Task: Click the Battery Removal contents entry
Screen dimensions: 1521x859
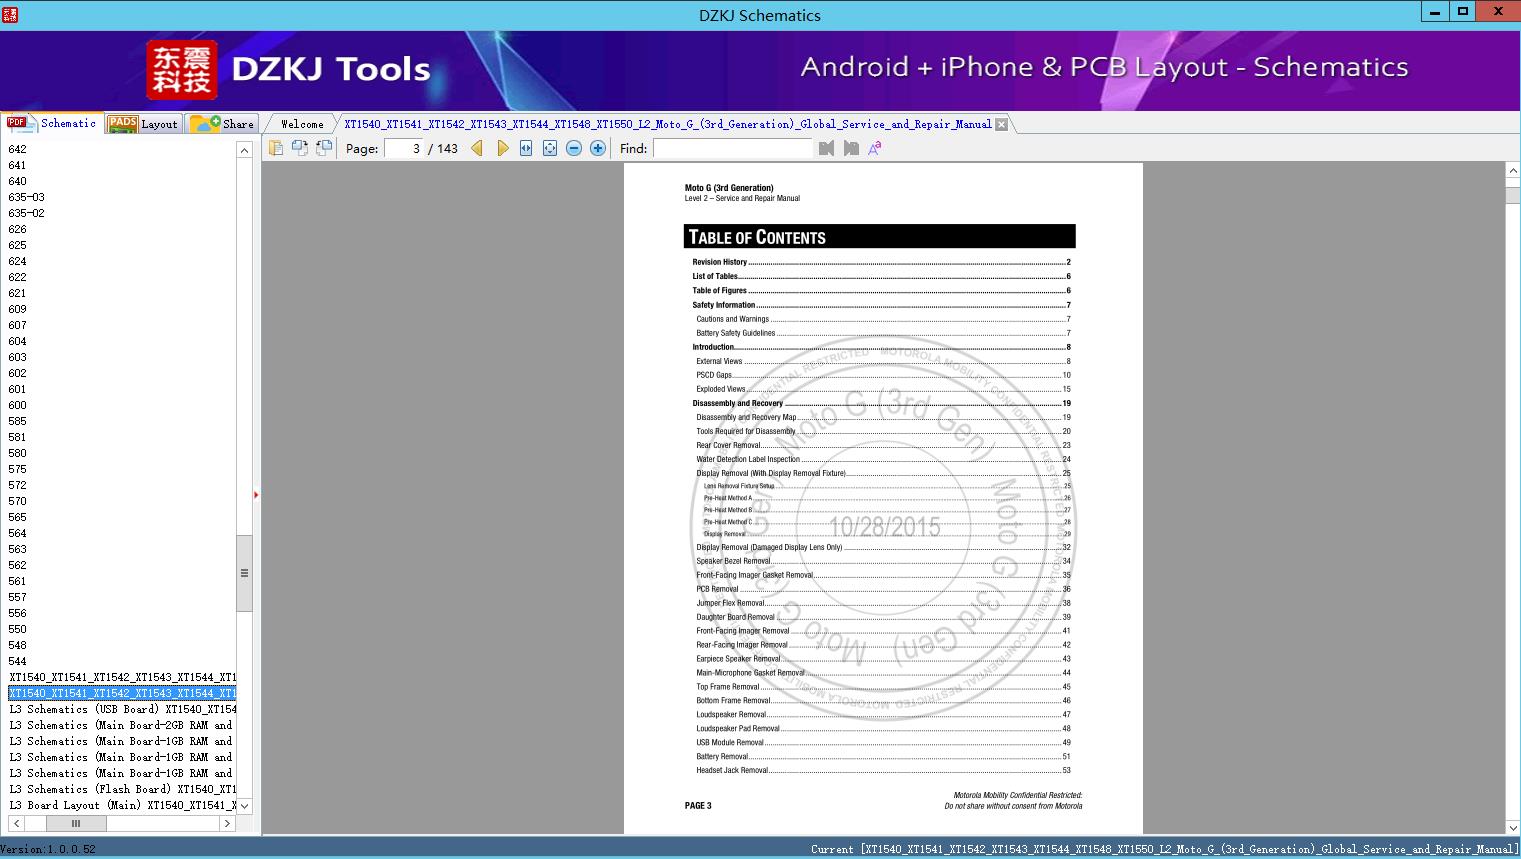Action: coord(883,756)
